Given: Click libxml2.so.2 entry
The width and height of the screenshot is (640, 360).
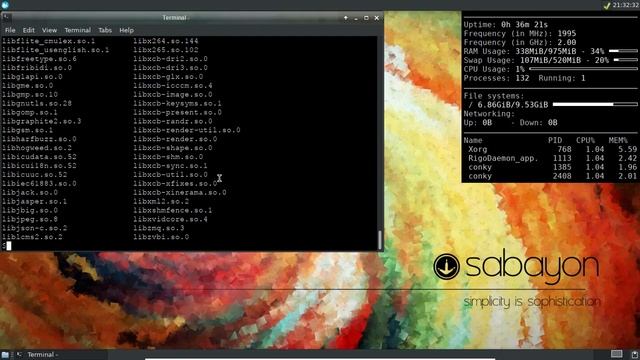Looking at the screenshot, I should point(161,202).
